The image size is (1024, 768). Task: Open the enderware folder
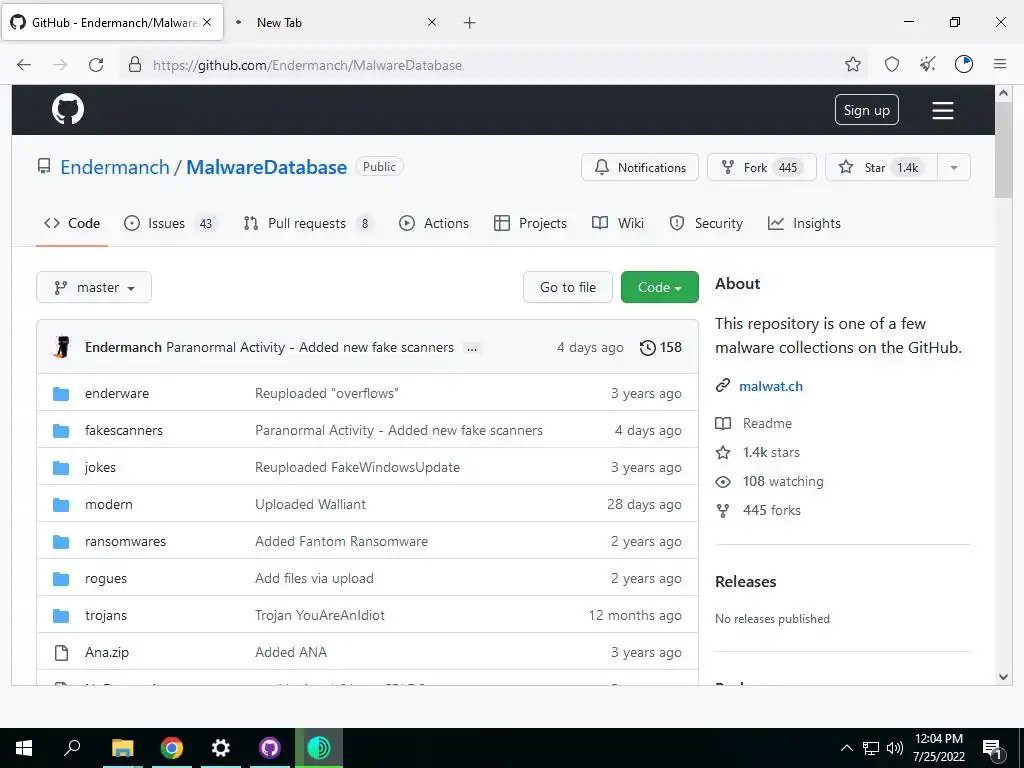(x=117, y=393)
